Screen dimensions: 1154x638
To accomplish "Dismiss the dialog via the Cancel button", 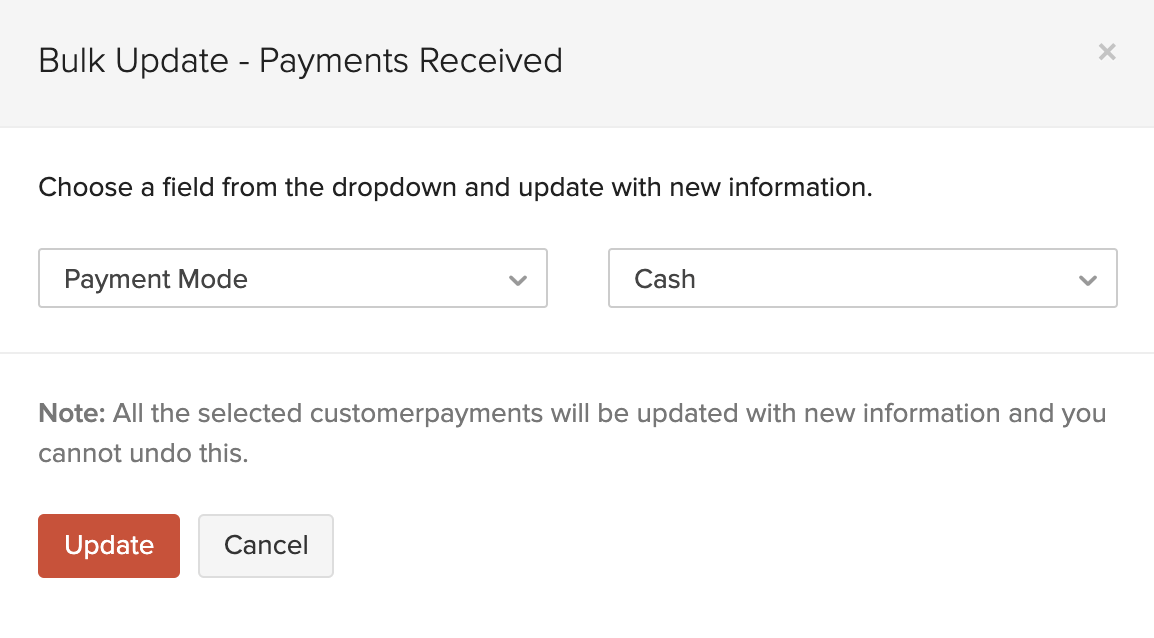I will click(266, 546).
